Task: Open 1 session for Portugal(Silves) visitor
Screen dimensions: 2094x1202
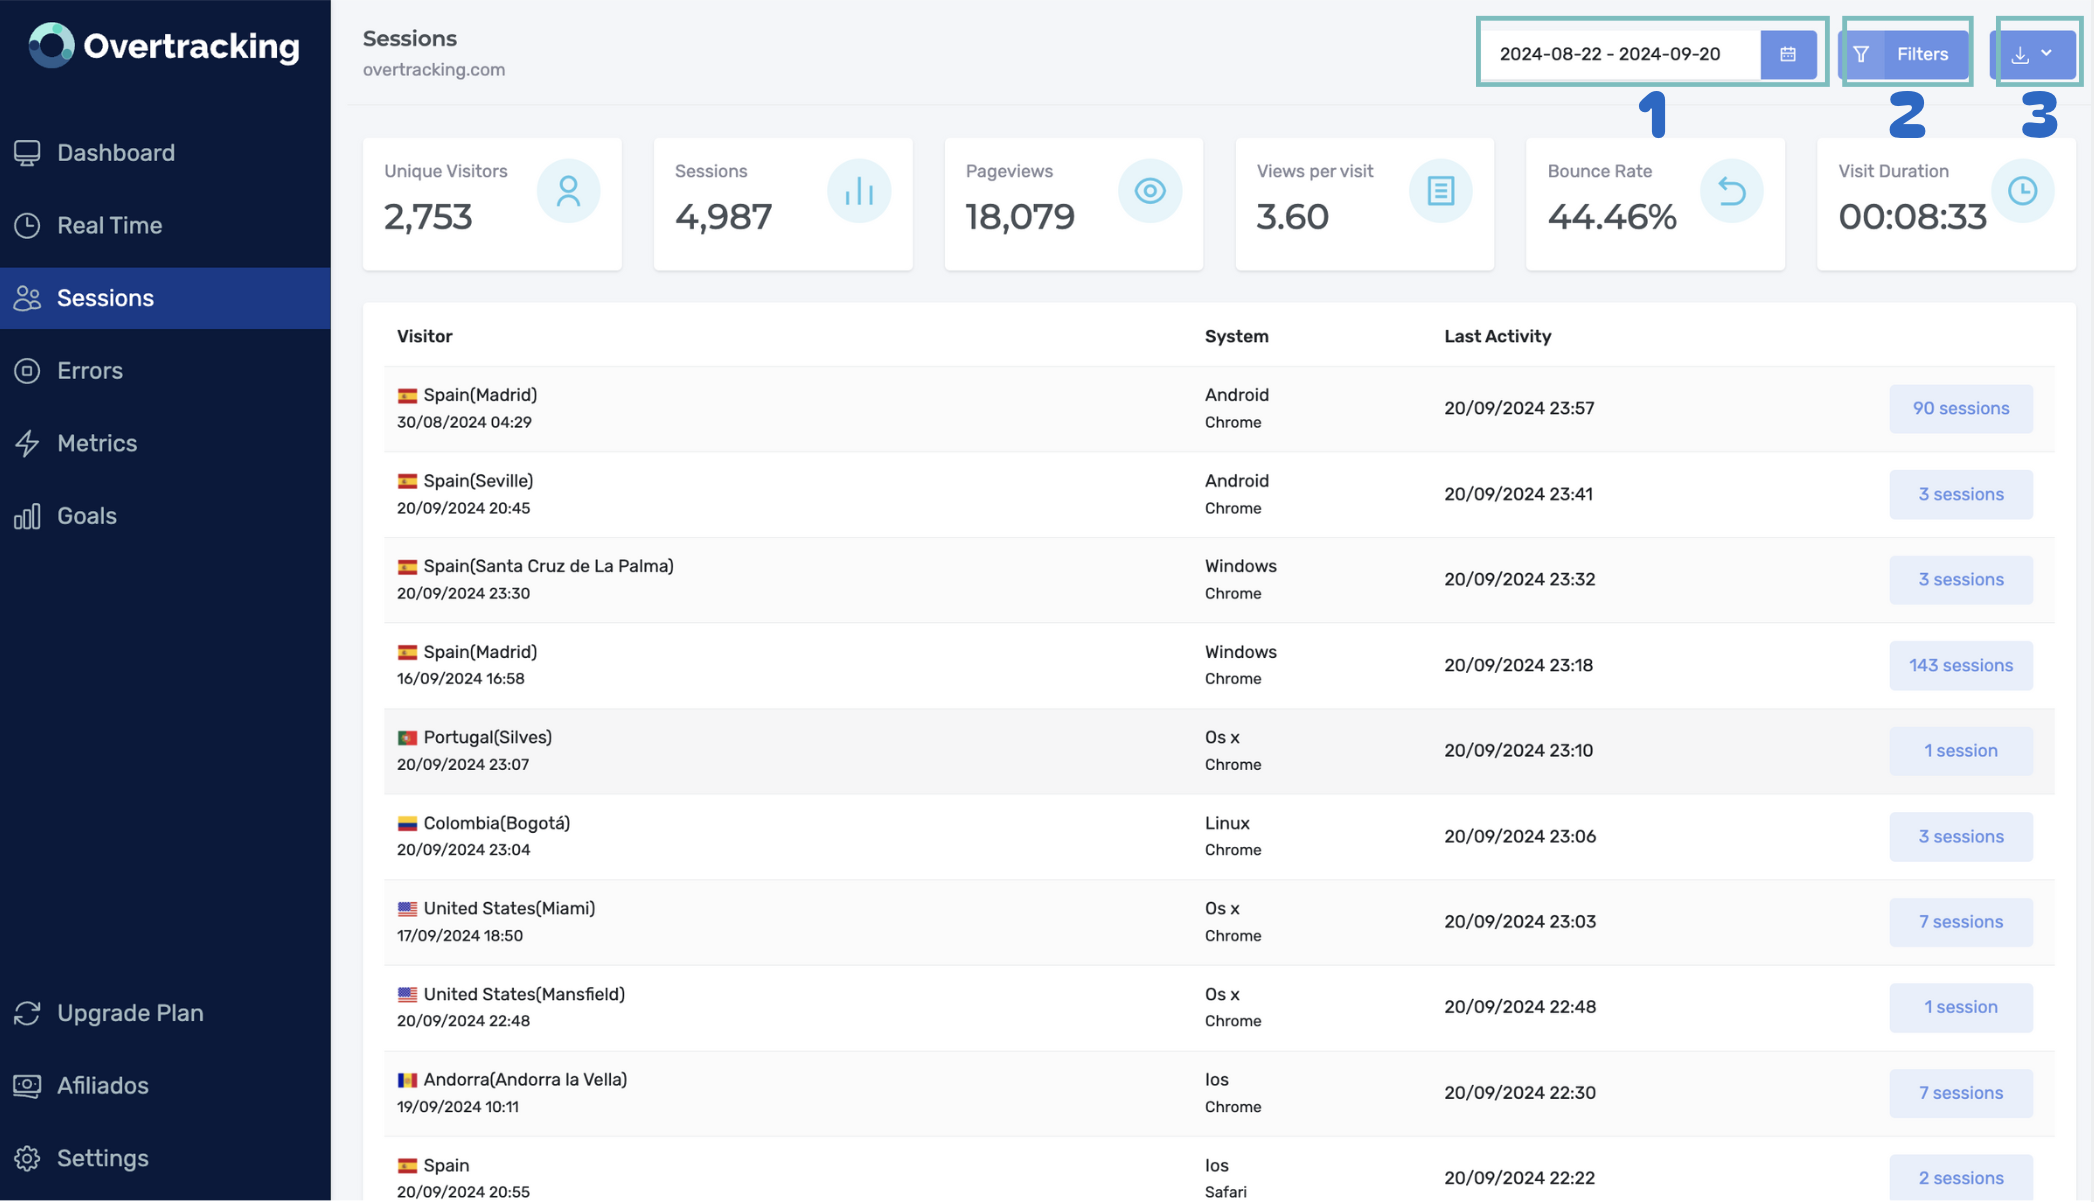Action: point(1961,751)
